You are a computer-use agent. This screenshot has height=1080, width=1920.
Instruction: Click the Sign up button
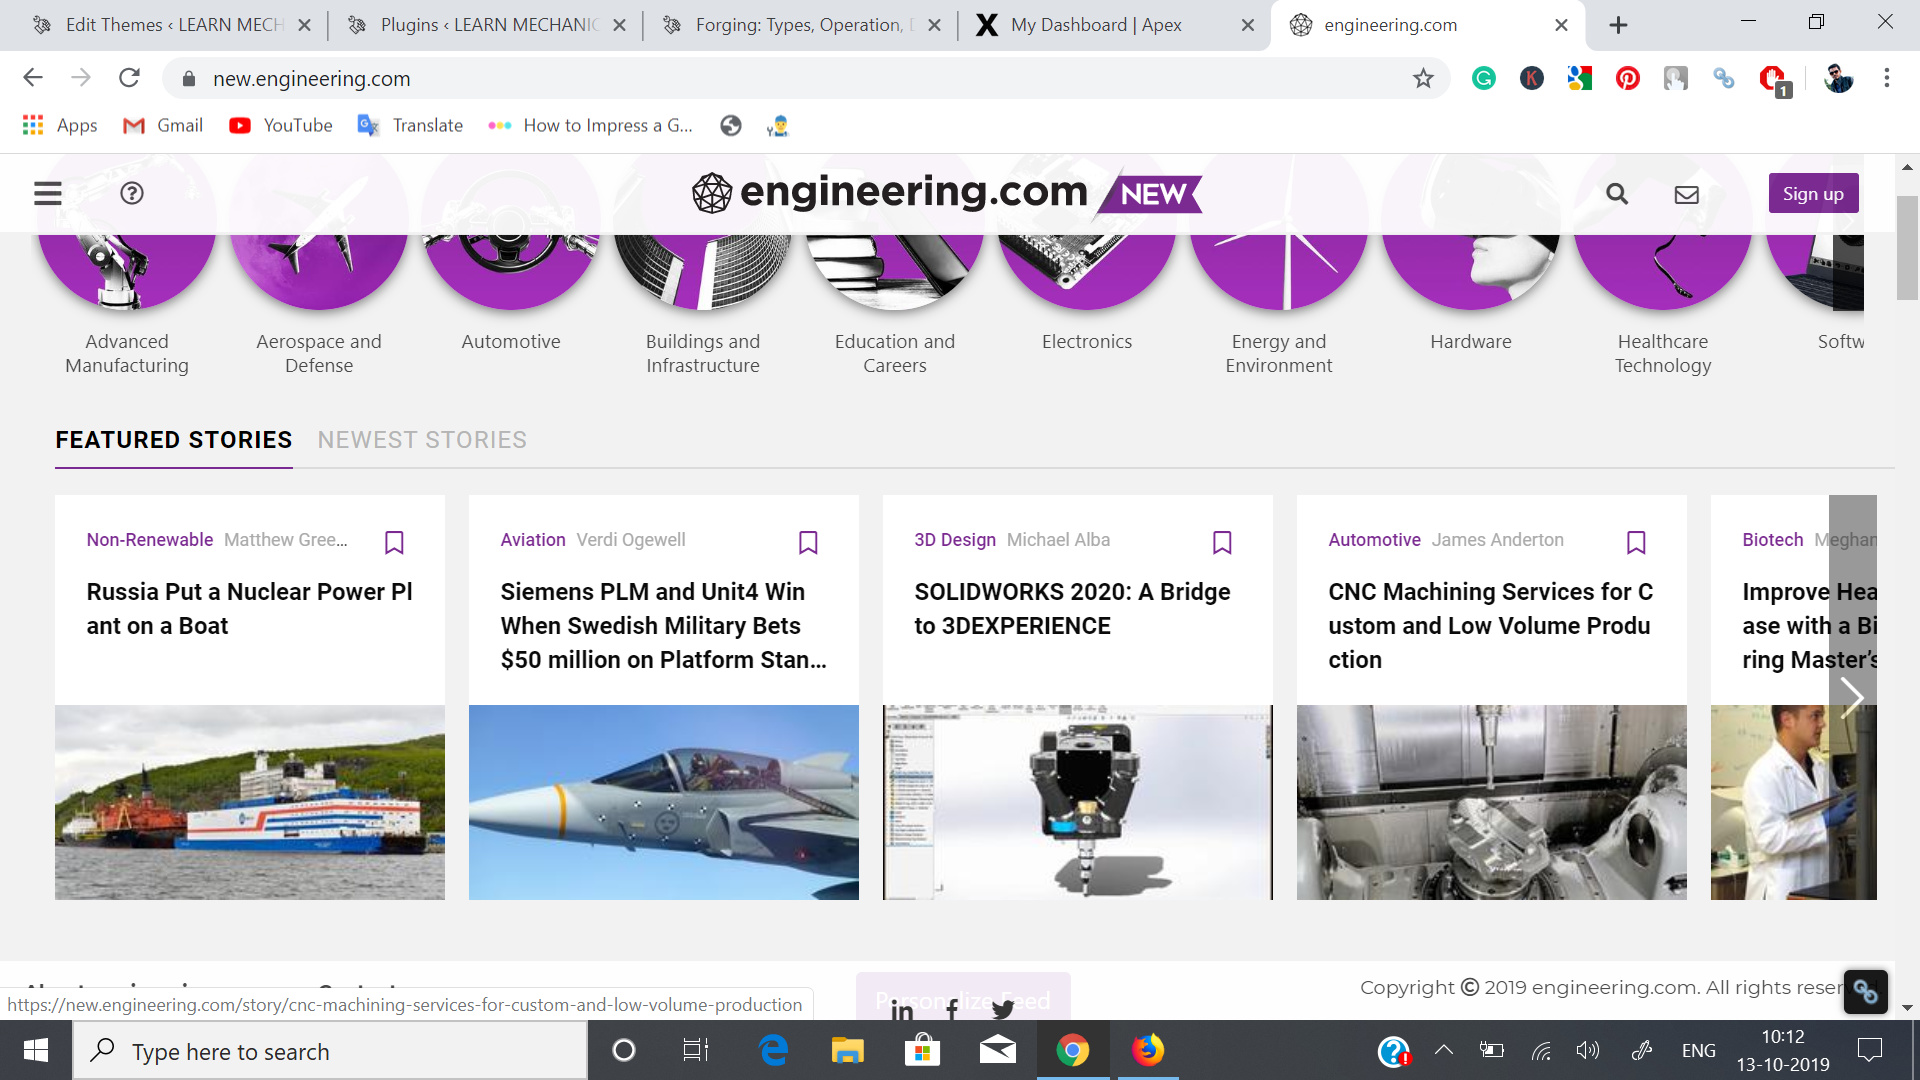(x=1813, y=194)
